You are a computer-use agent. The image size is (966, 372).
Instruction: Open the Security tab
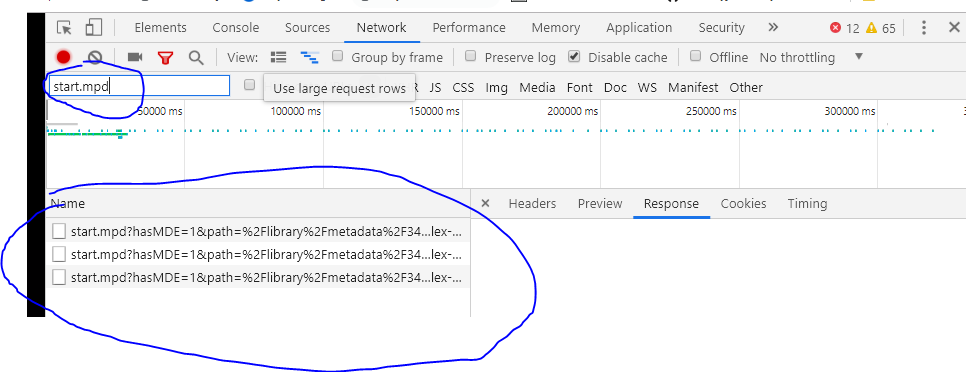pos(721,28)
